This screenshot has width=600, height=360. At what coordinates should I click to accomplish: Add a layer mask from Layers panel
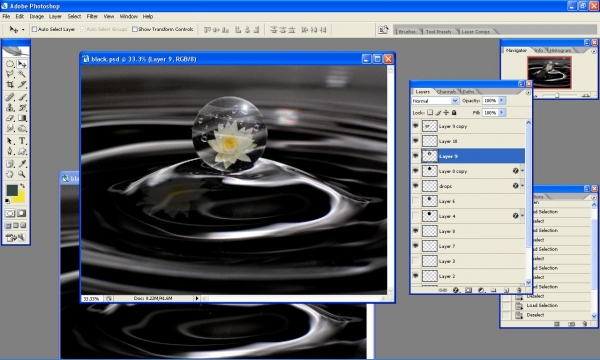point(468,290)
